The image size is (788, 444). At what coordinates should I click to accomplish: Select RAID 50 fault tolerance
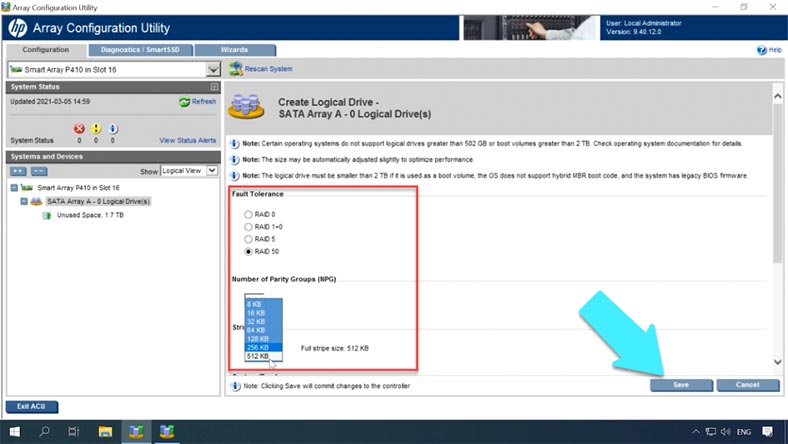tap(248, 252)
